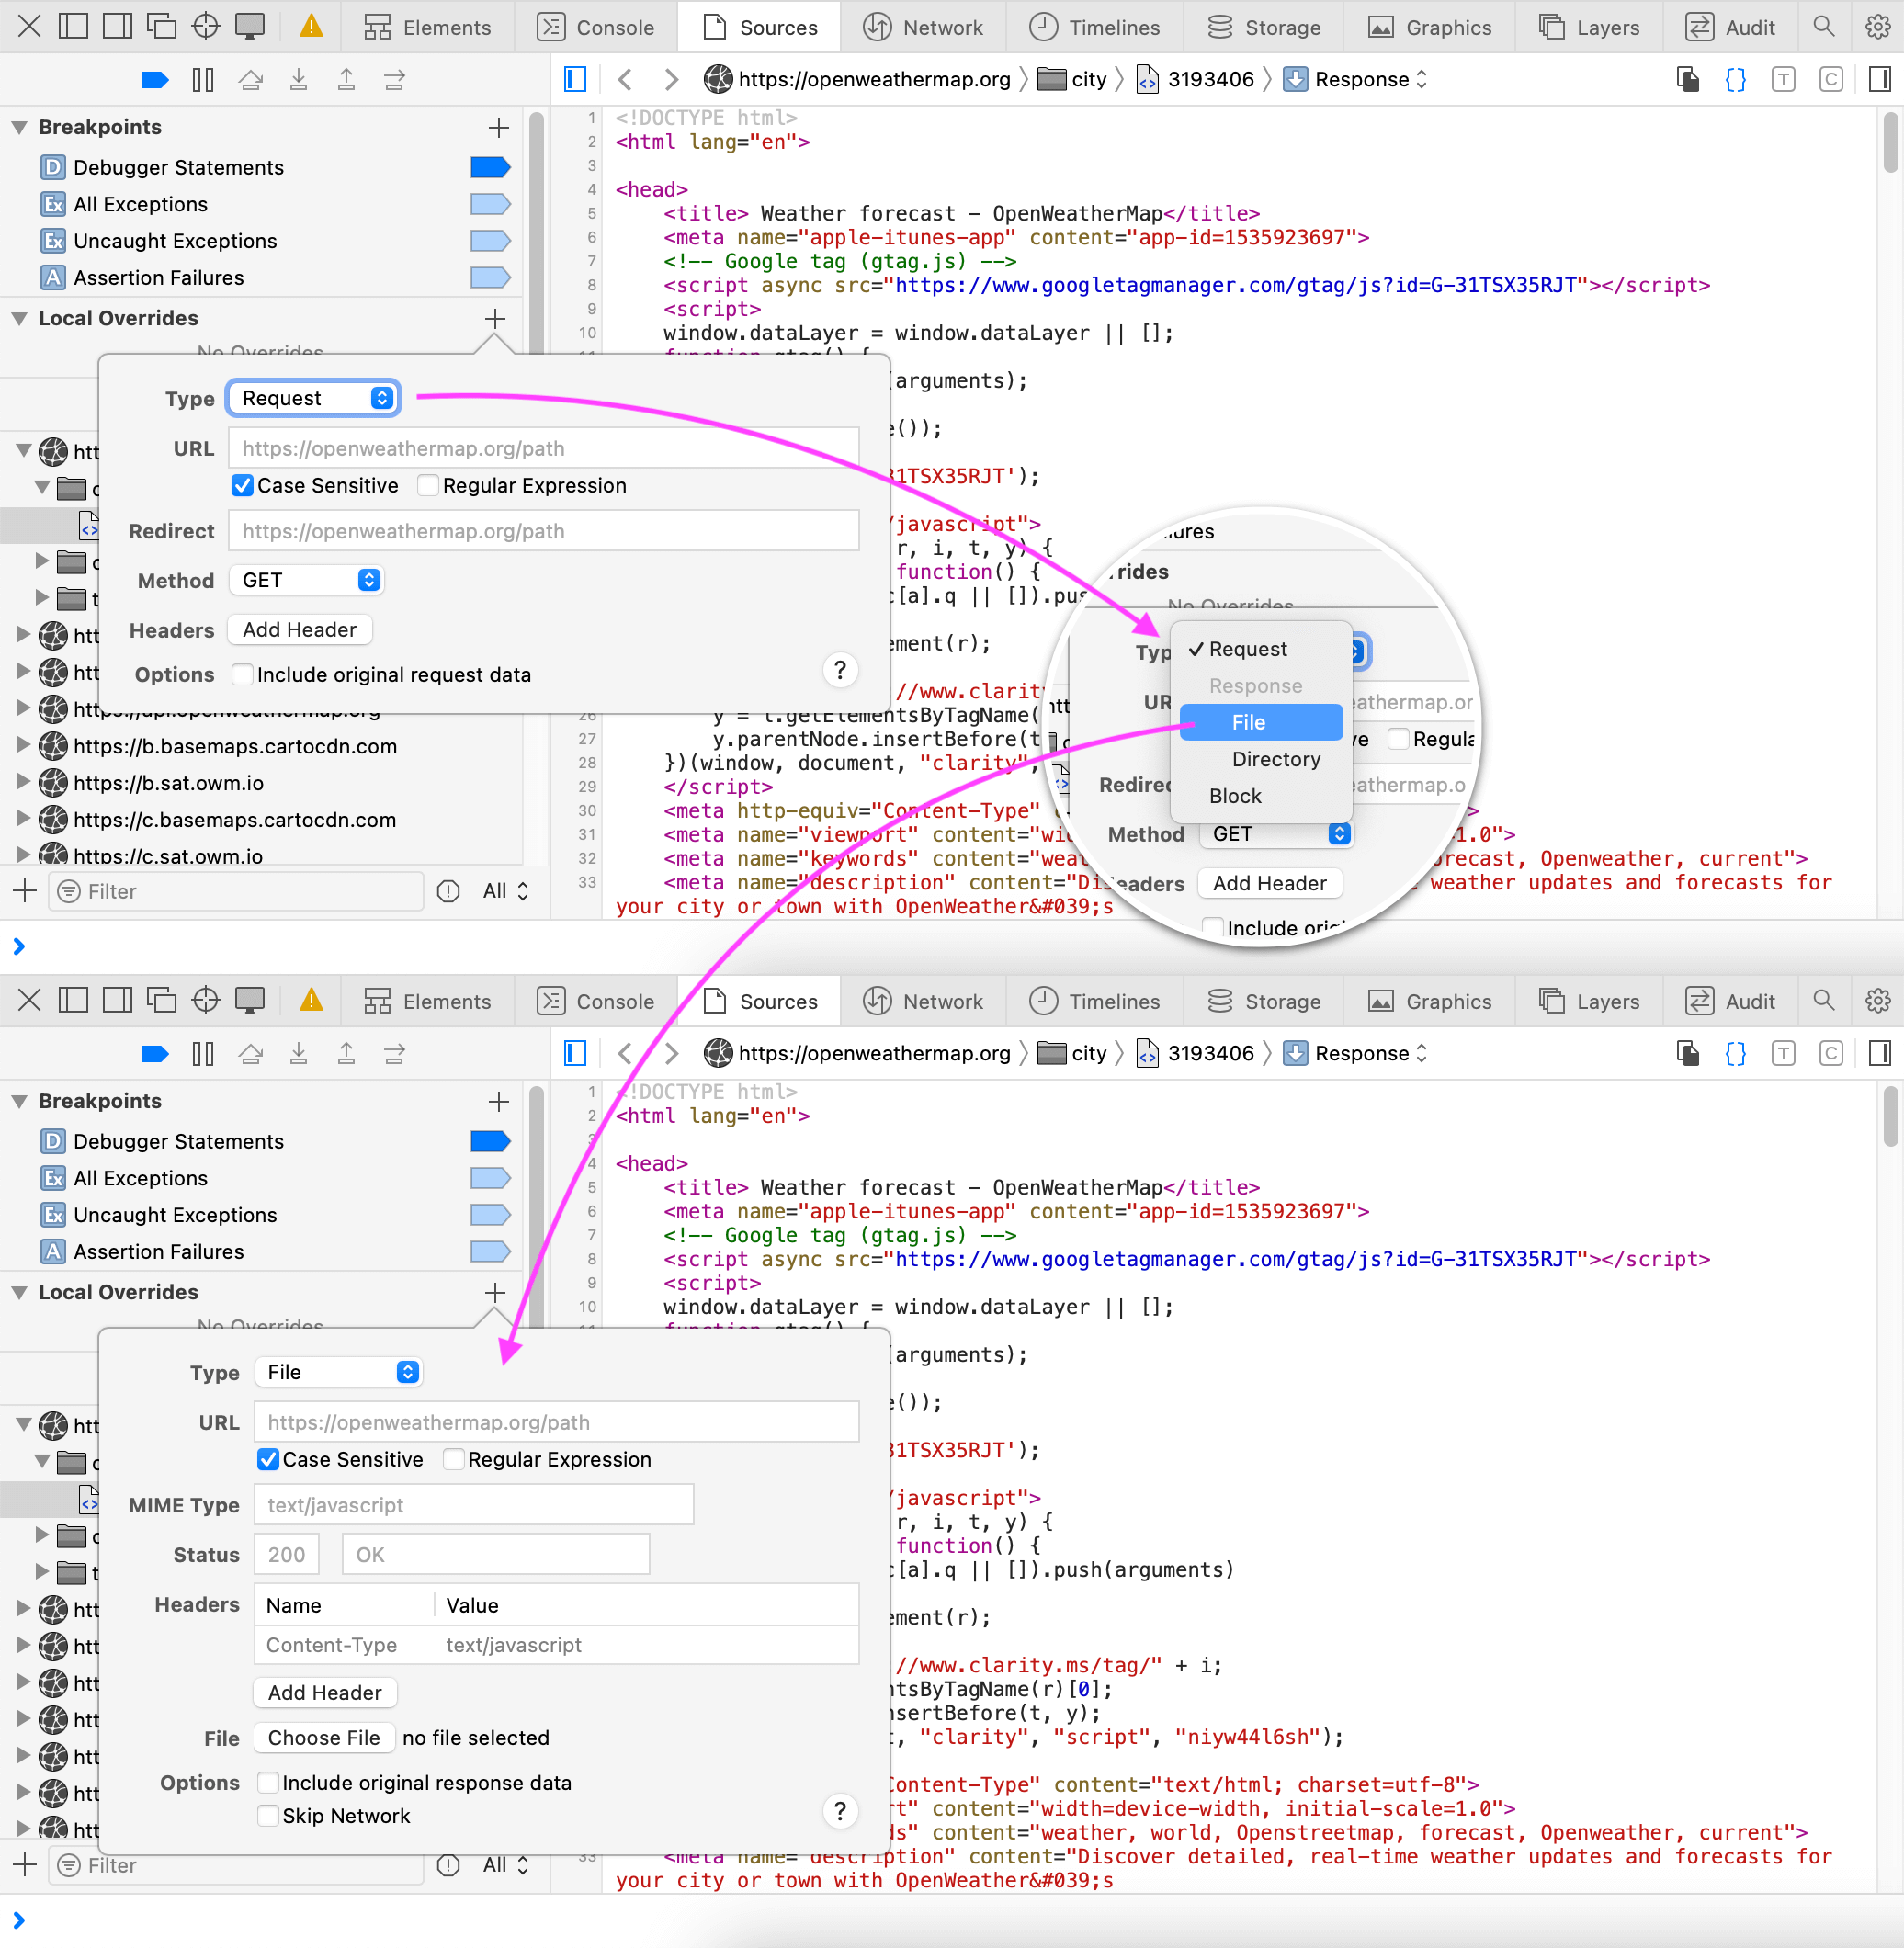Open the Response selector in top breadcrumb
This screenshot has height=1948, width=1904.
1355,80
